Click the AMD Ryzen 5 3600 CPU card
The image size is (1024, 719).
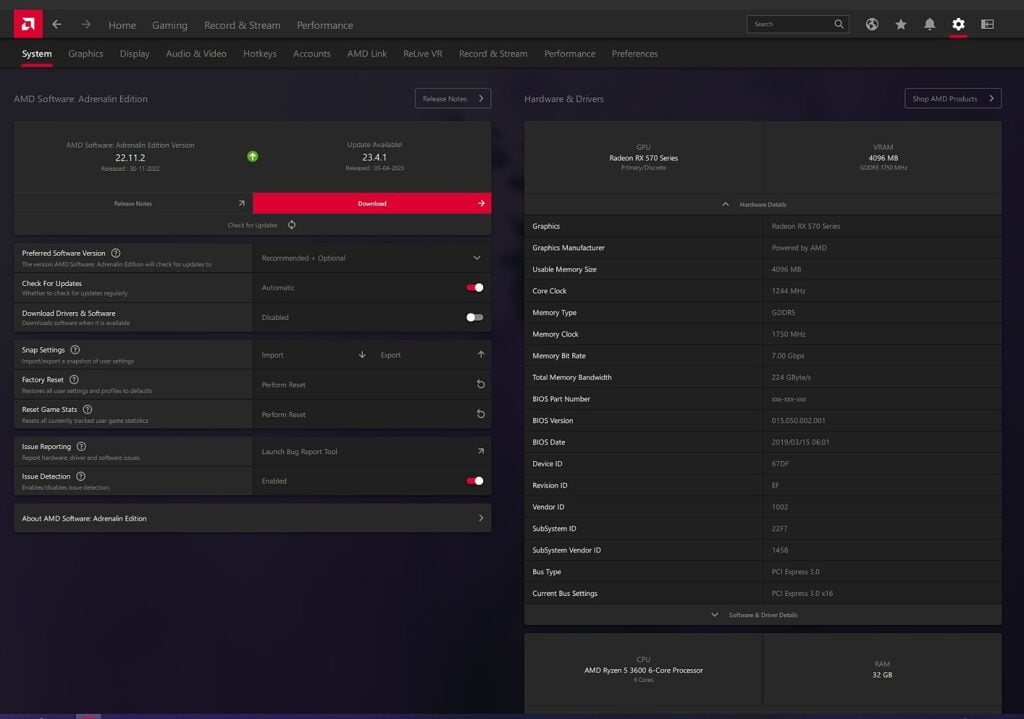(643, 670)
